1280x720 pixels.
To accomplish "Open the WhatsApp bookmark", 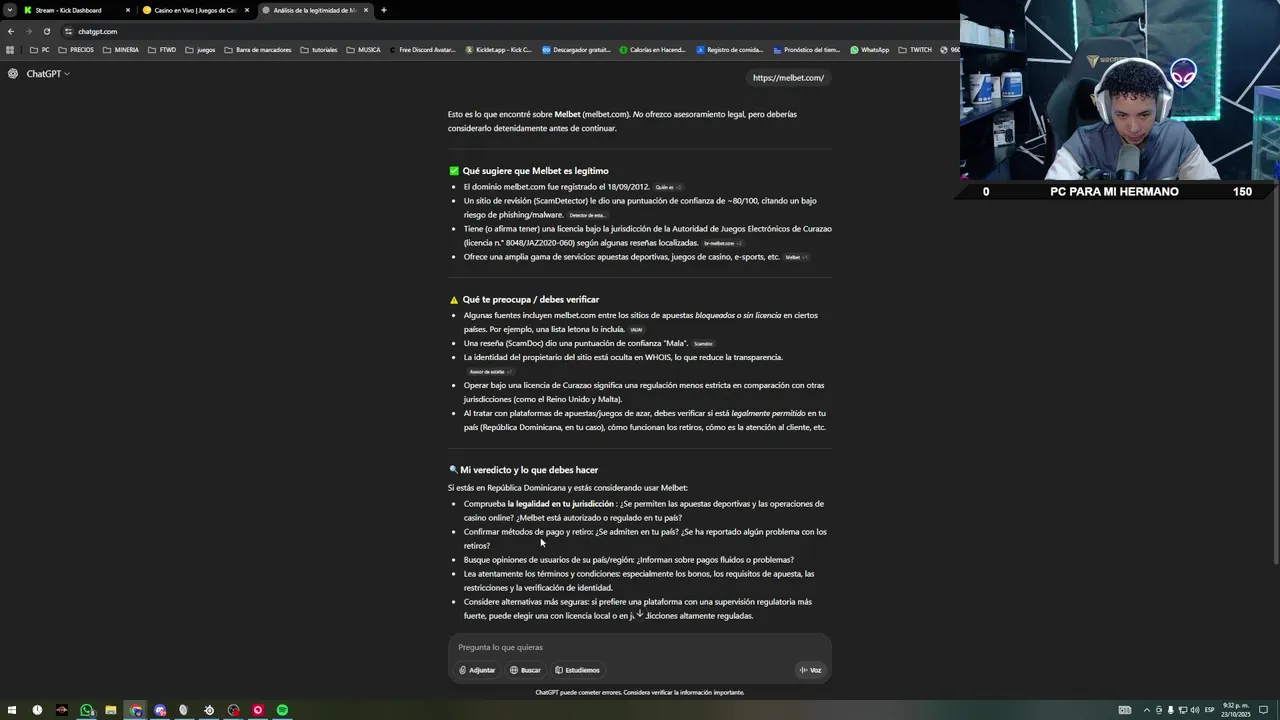I will tap(870, 50).
